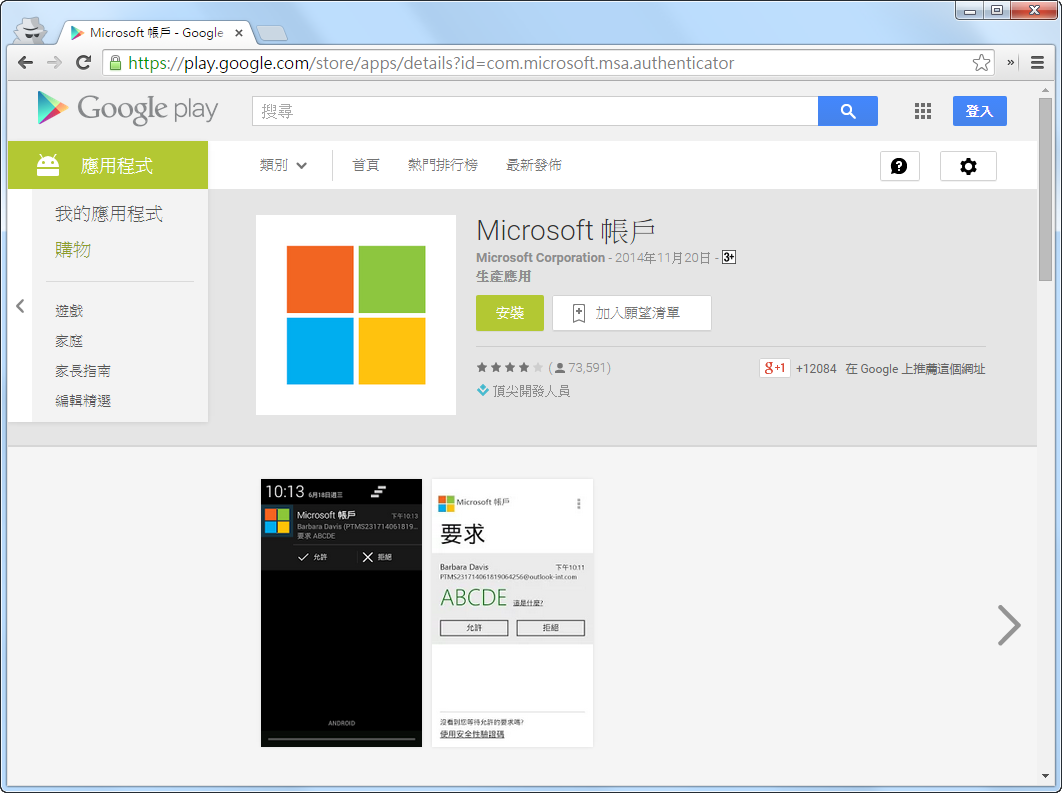Image resolution: width=1062 pixels, height=793 pixels.
Task: Open the Chrome hamburger menu
Action: (x=1037, y=63)
